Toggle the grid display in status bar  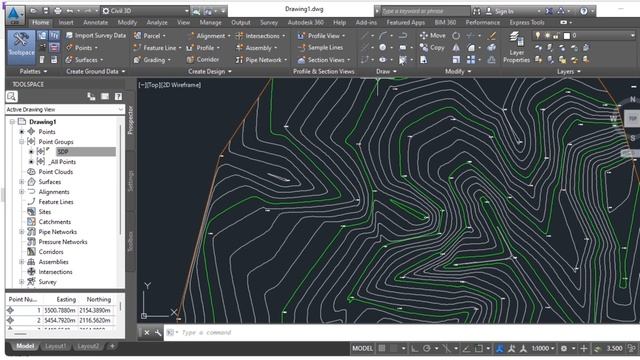pyautogui.click(x=382, y=348)
